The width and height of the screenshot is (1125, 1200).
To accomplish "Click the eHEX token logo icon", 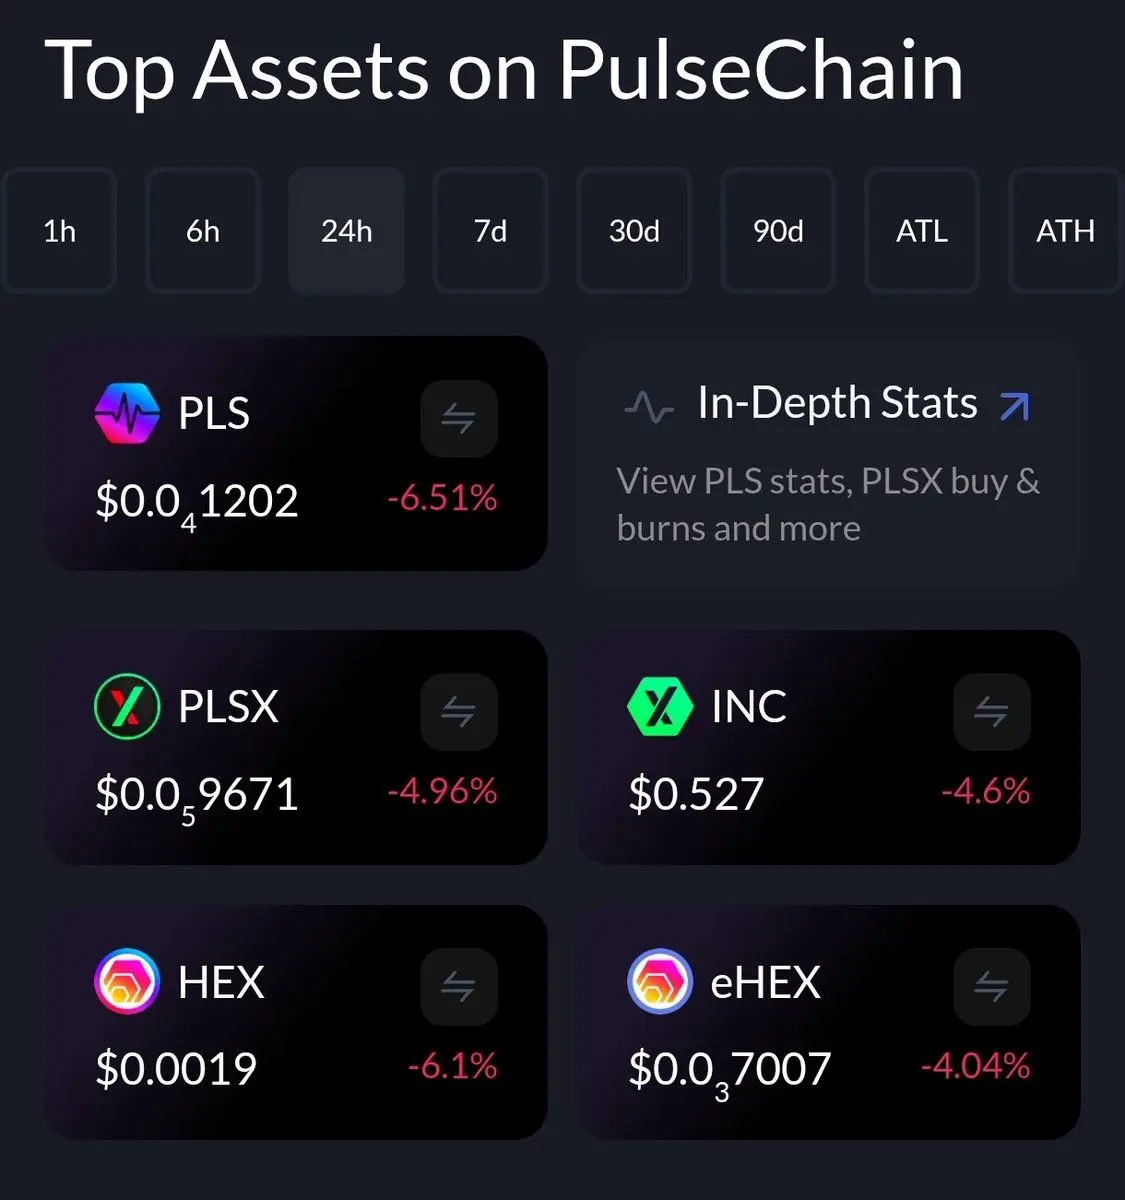I will click(x=660, y=982).
